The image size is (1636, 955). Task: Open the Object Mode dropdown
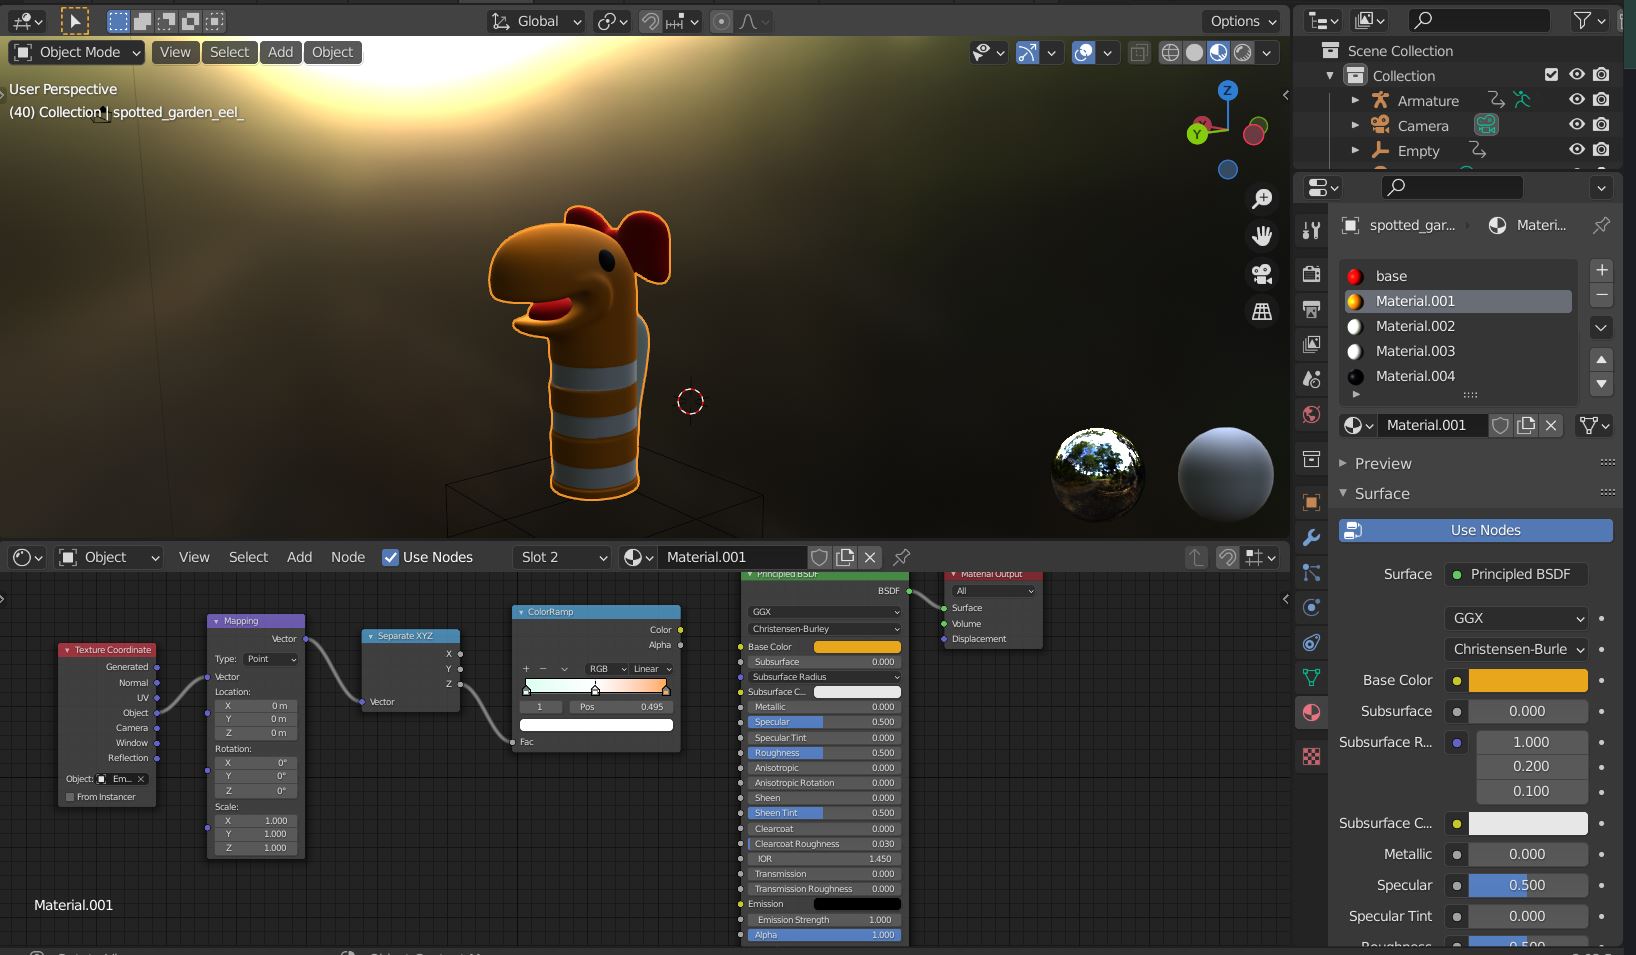pos(77,52)
